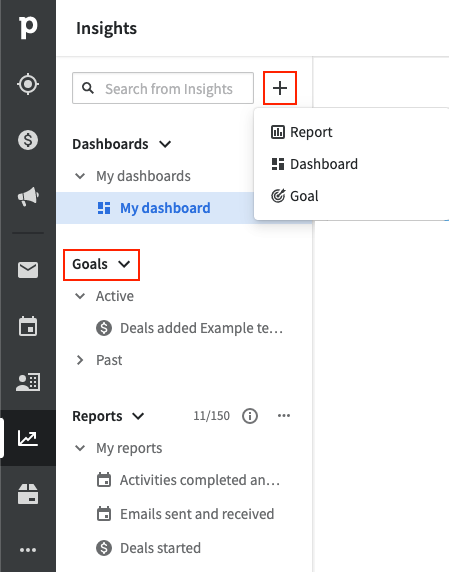Screen dimensions: 449x572
Task: Open Products box icon in sidebar
Action: coord(28,494)
